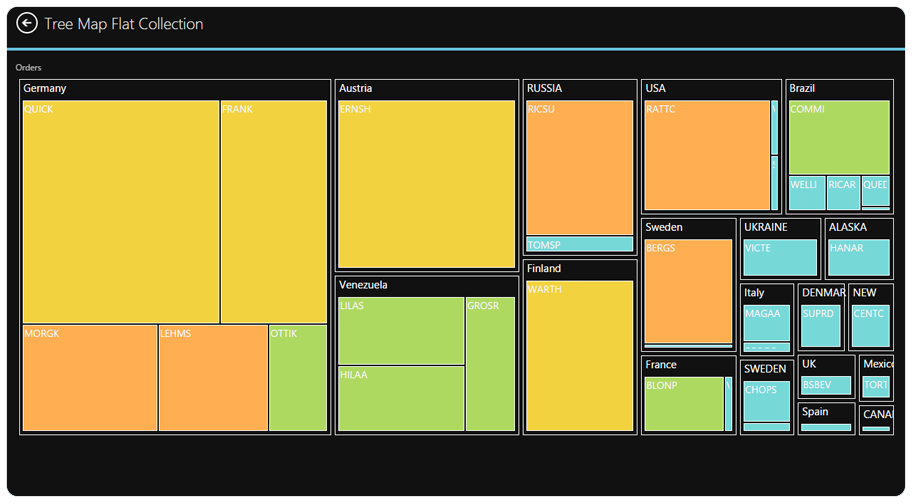Viewport: 912px width, 504px height.
Task: Click the back arrow icon
Action: (x=27, y=24)
